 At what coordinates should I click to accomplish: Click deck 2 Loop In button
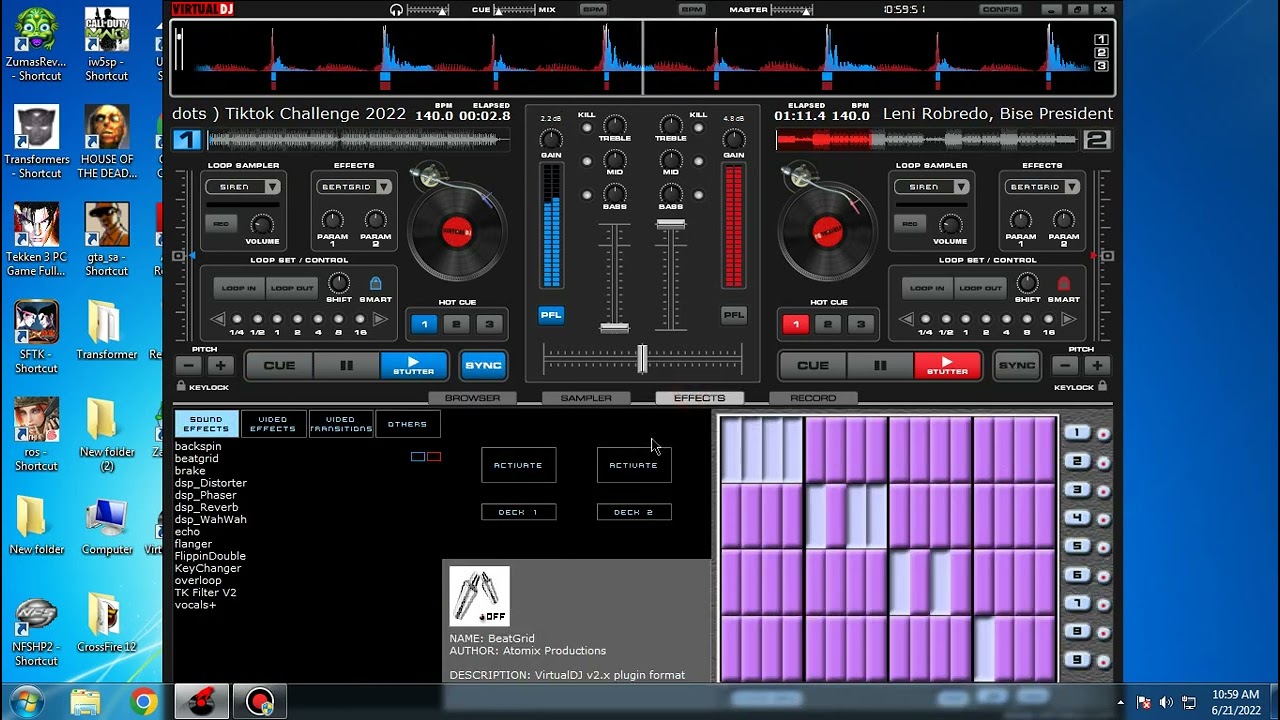coord(927,288)
